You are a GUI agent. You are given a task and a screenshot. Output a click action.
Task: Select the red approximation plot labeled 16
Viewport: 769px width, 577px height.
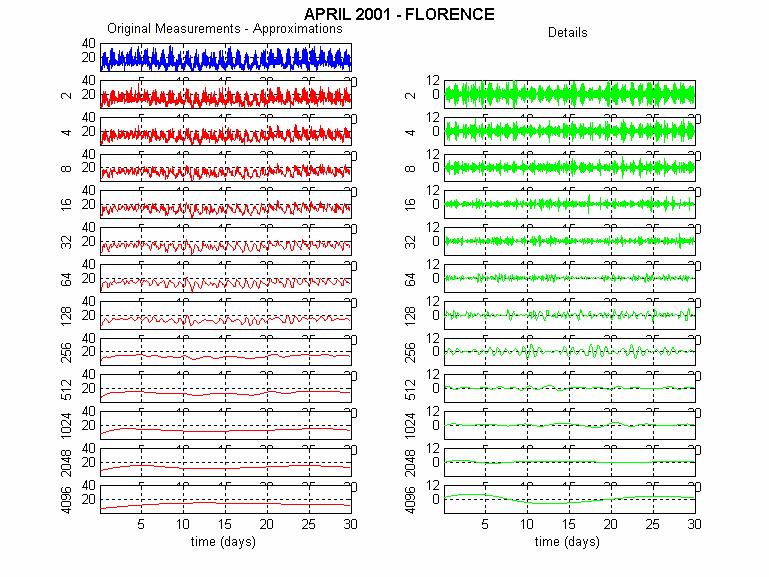tap(226, 204)
